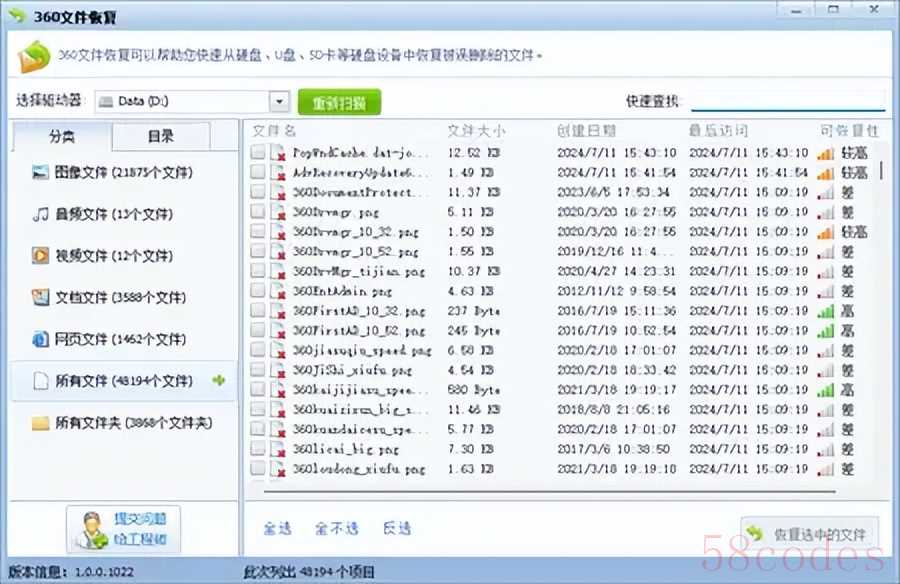Check the AdvRecoveryUpdate file checkbox
Screen dimensions: 900x584
258,171
